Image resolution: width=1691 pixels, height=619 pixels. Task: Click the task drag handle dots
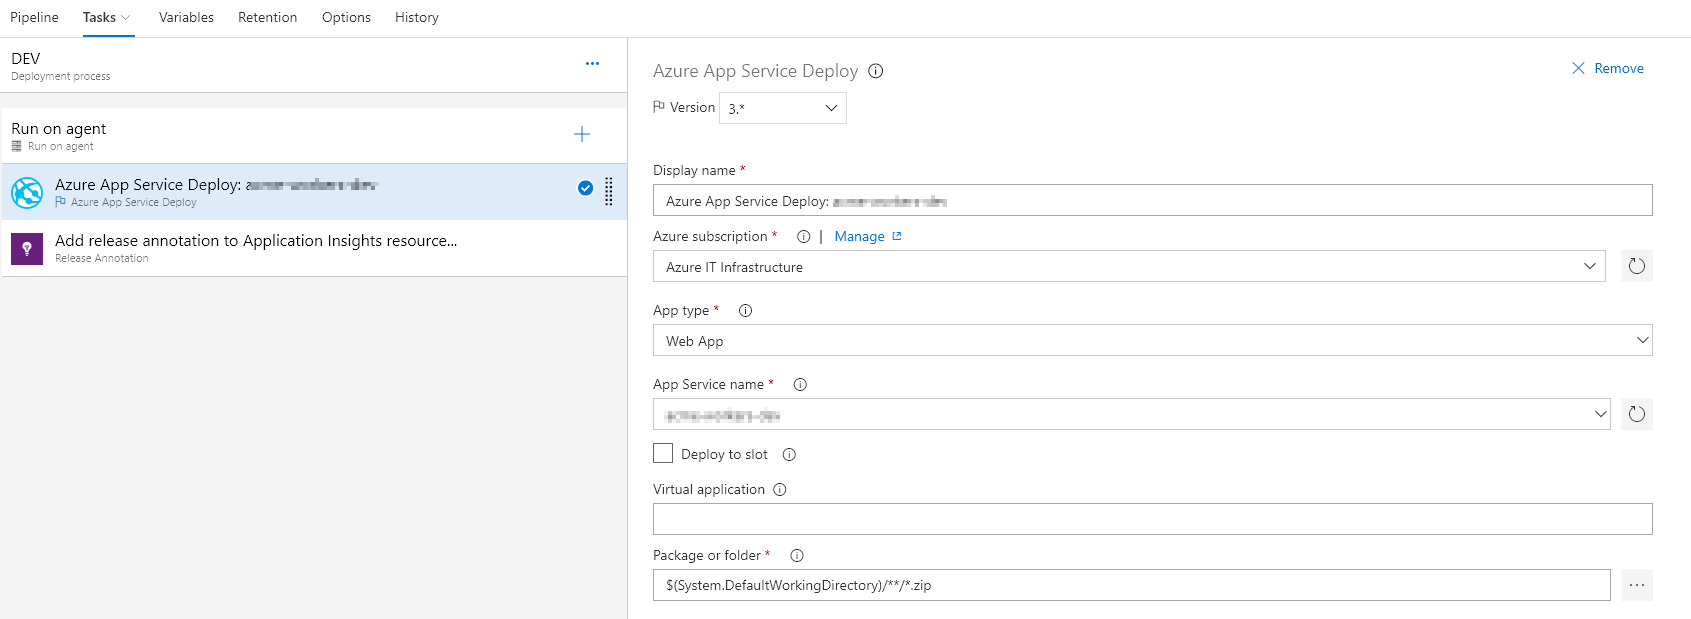coord(609,191)
